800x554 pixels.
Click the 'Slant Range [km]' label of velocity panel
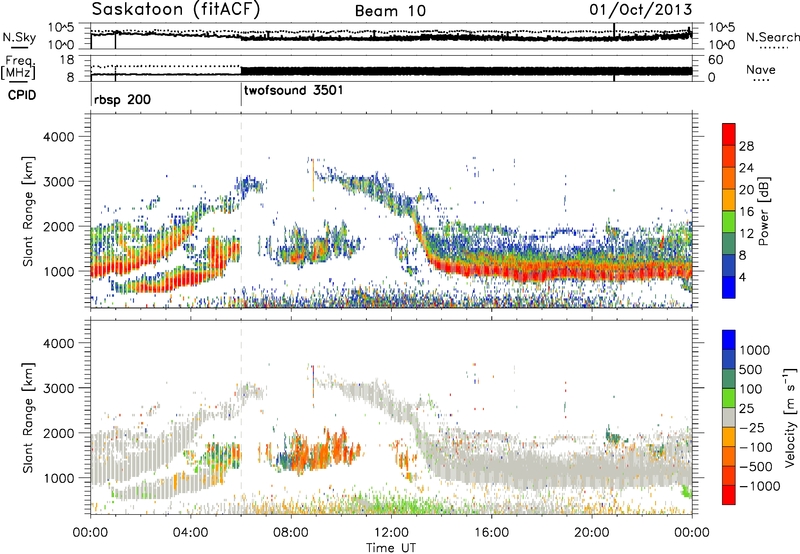28,418
